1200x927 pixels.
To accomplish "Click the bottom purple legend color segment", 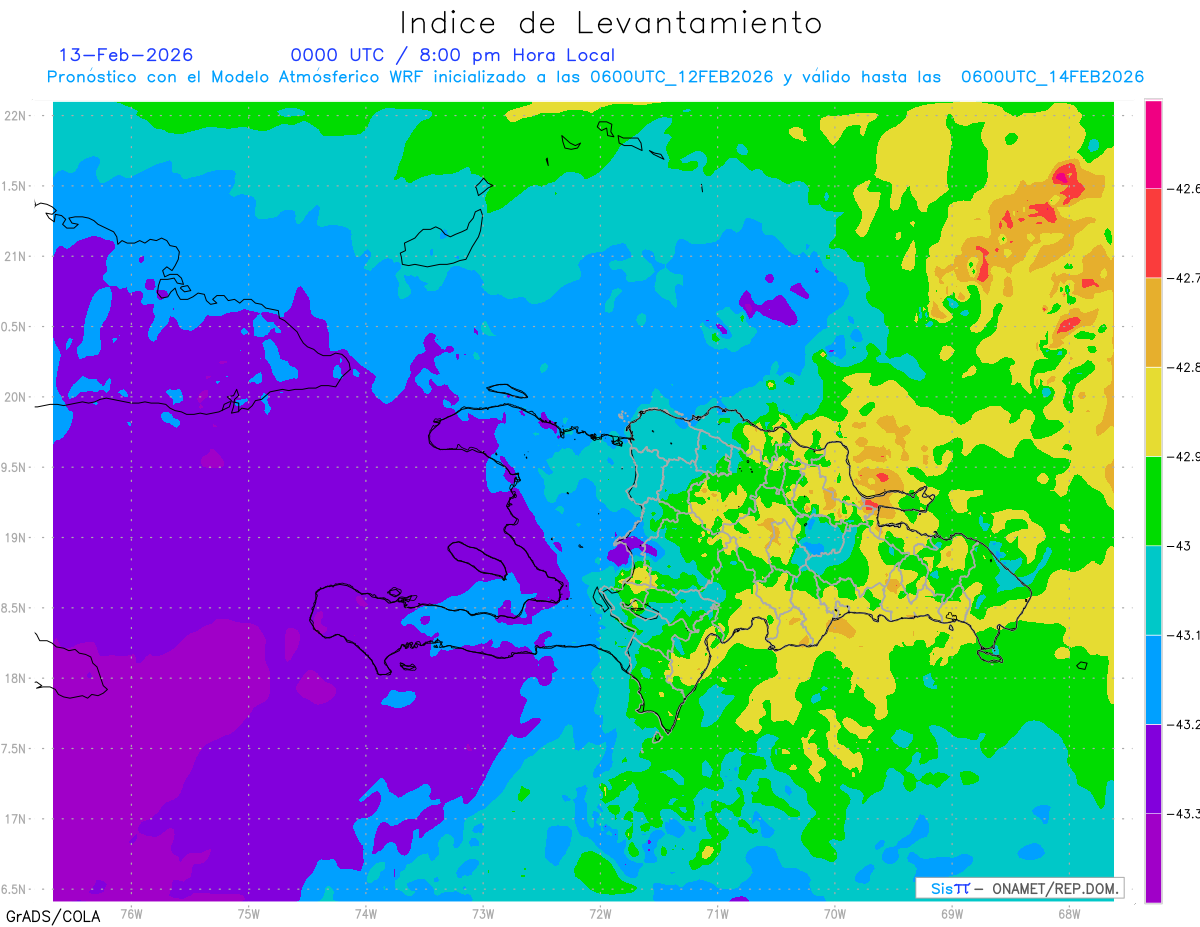I will coord(1153,857).
